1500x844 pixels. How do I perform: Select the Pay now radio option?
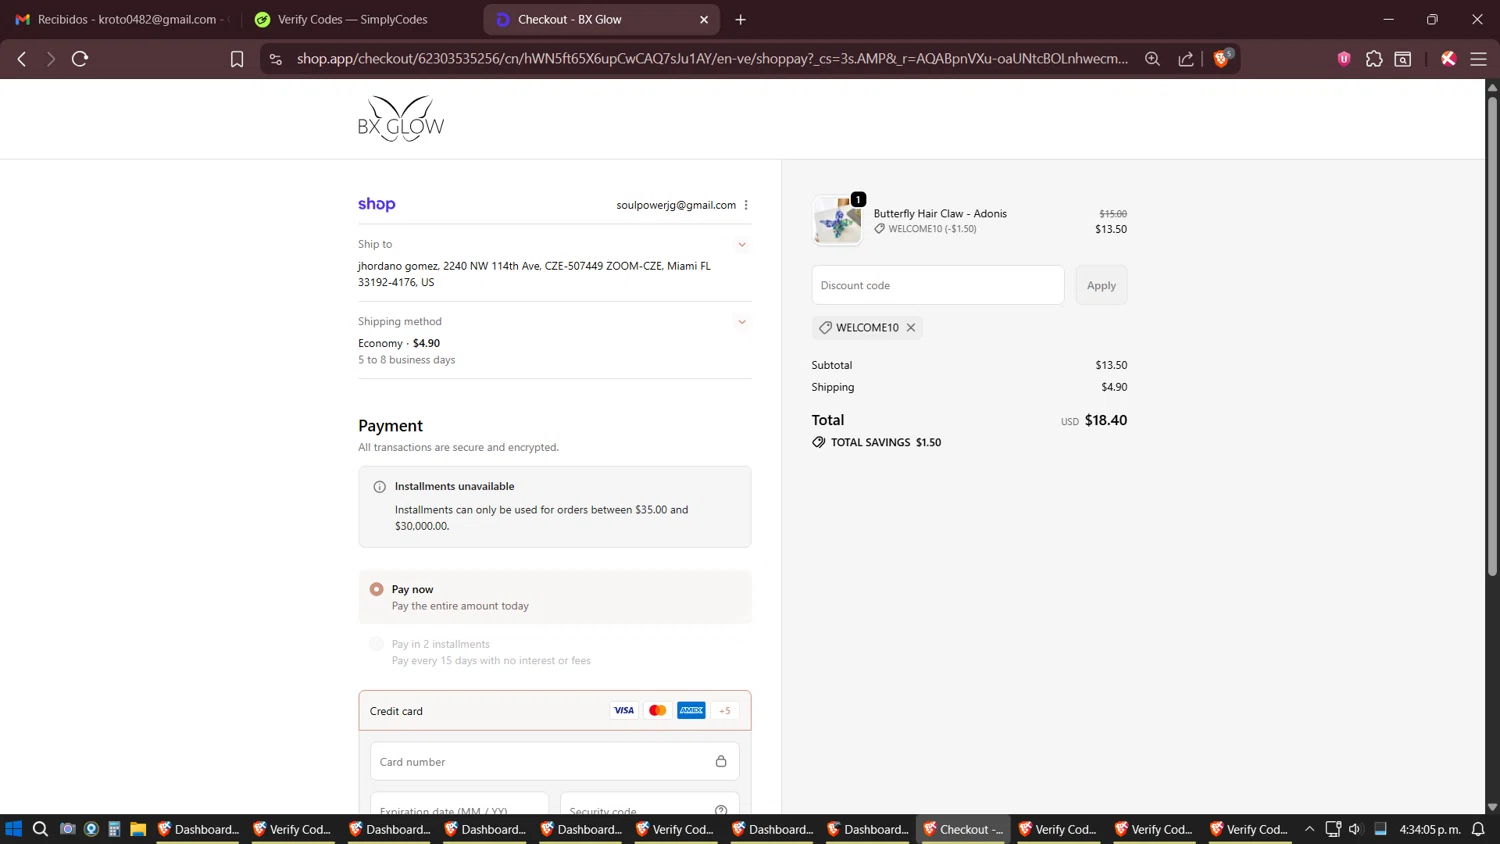[376, 589]
